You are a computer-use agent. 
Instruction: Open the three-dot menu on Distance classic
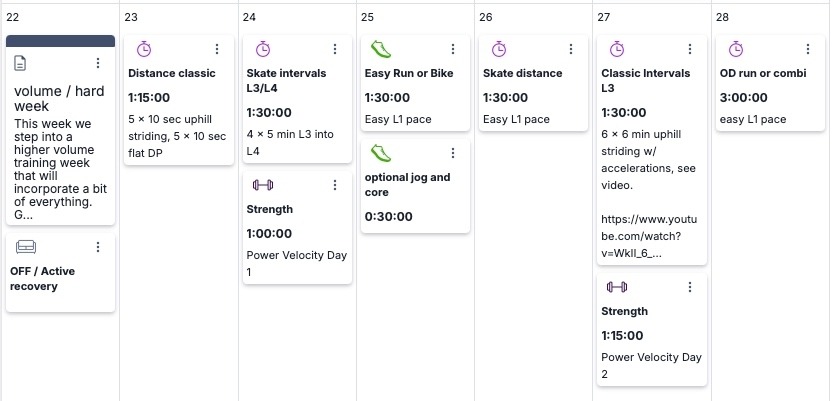click(x=217, y=49)
